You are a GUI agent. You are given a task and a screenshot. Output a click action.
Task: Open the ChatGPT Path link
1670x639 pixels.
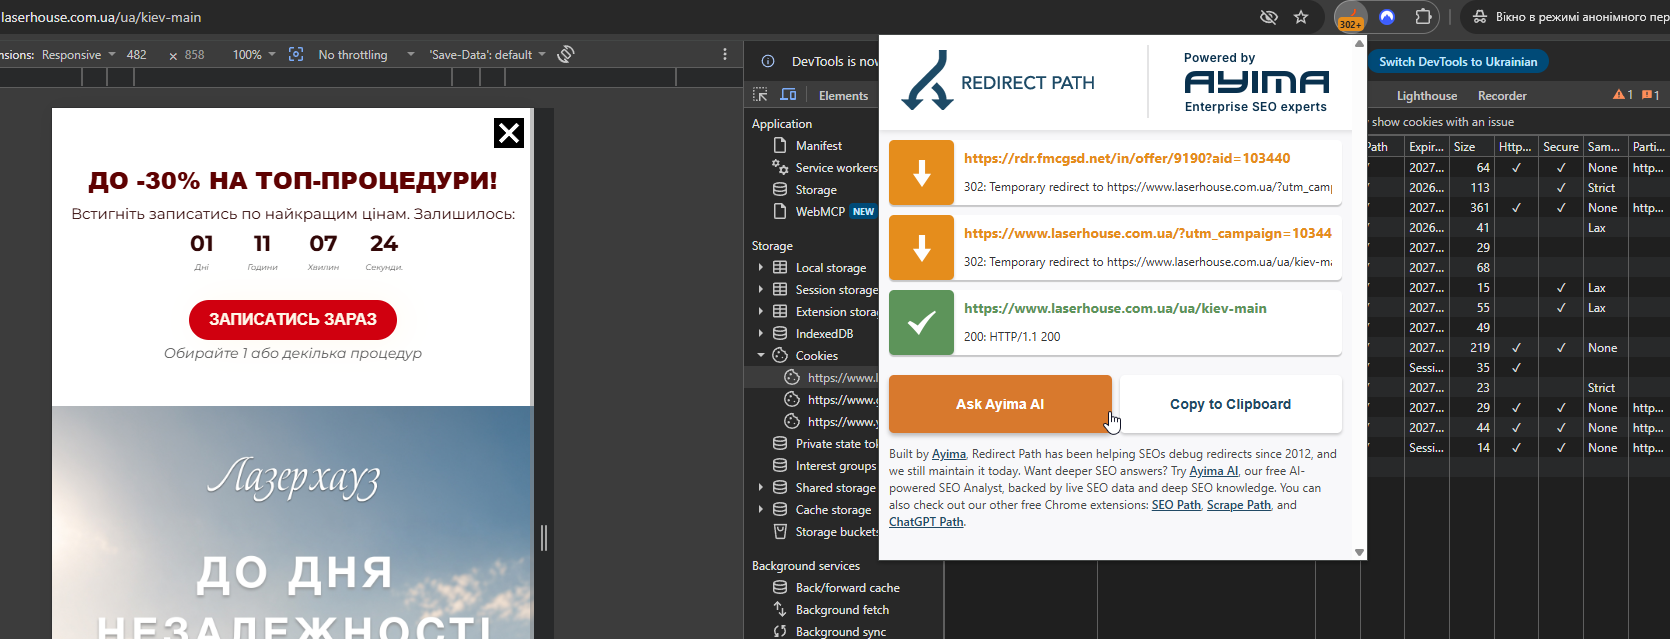click(926, 522)
